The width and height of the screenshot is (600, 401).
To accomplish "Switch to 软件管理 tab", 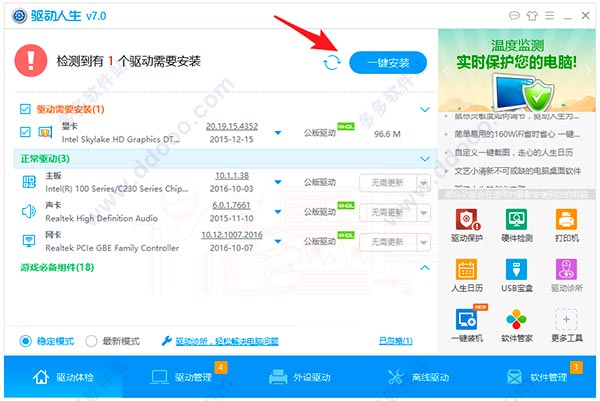I will point(536,377).
